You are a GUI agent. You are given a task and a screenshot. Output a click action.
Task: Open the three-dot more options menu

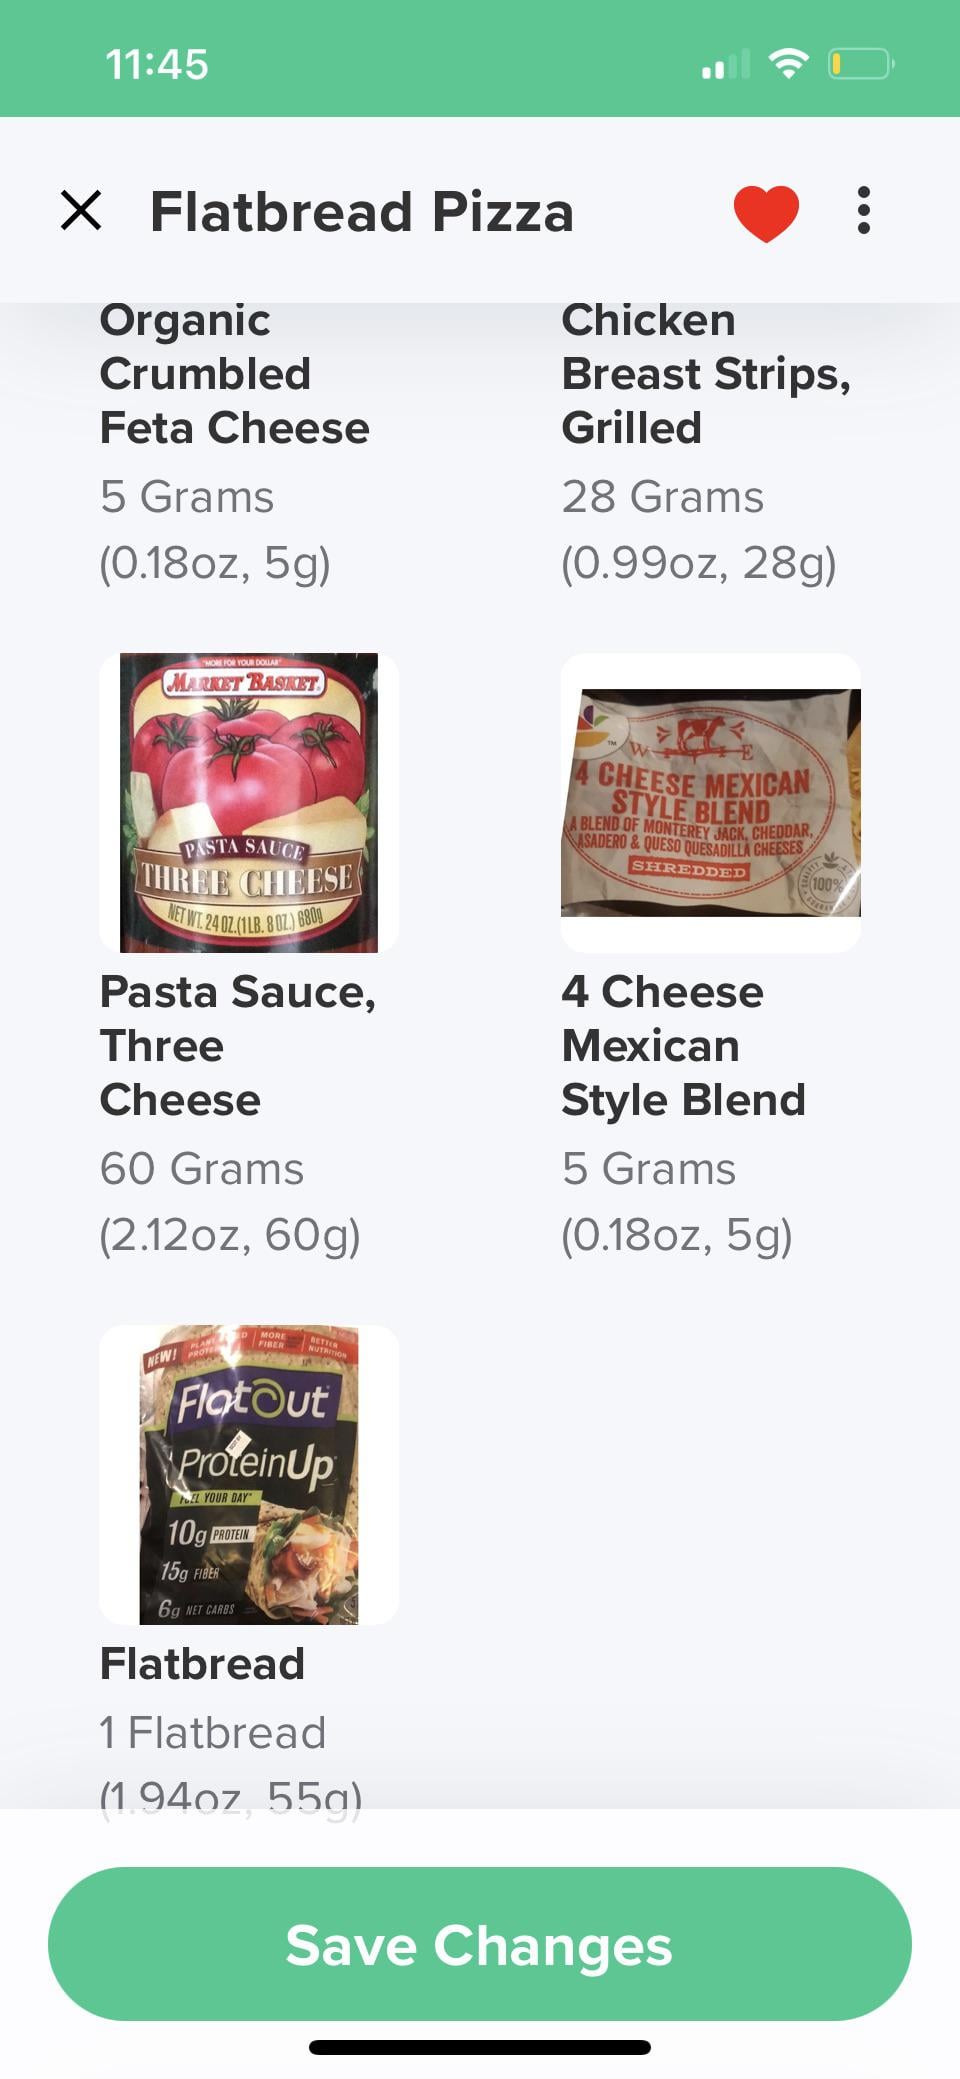tap(864, 211)
